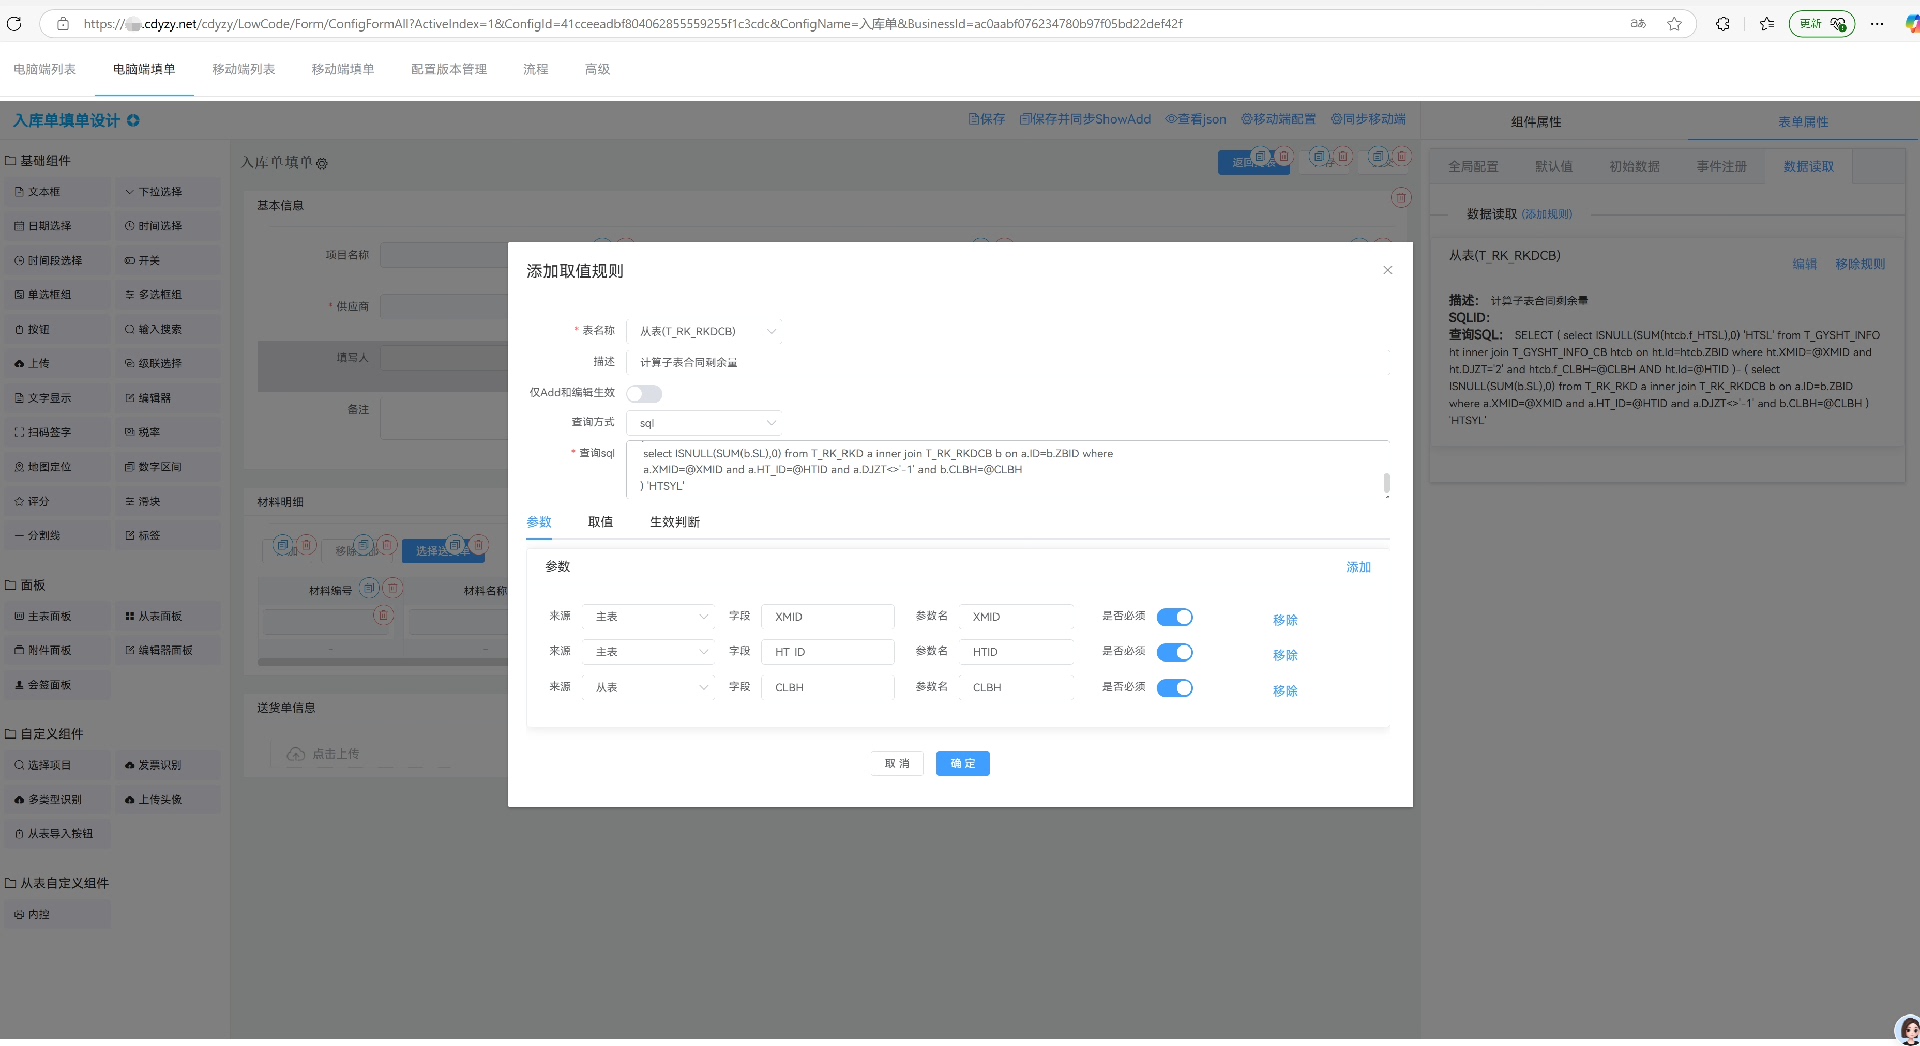The width and height of the screenshot is (1920, 1046).
Task: Click the 确定 button
Action: (962, 764)
